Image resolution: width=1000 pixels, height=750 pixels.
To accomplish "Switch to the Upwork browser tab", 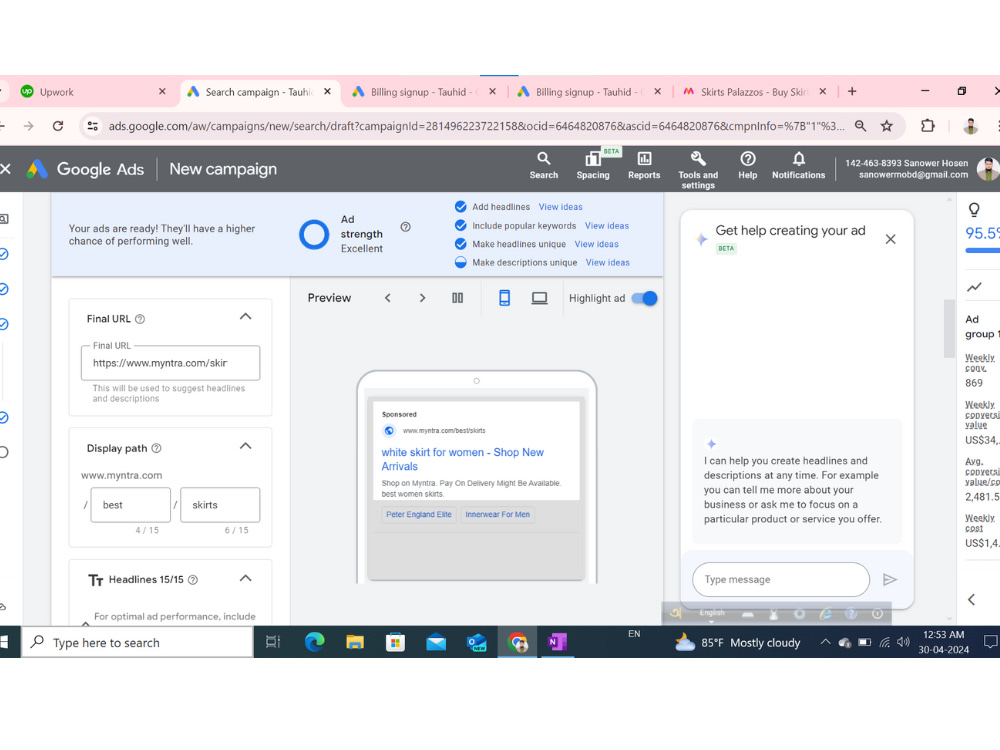I will pyautogui.click(x=92, y=92).
